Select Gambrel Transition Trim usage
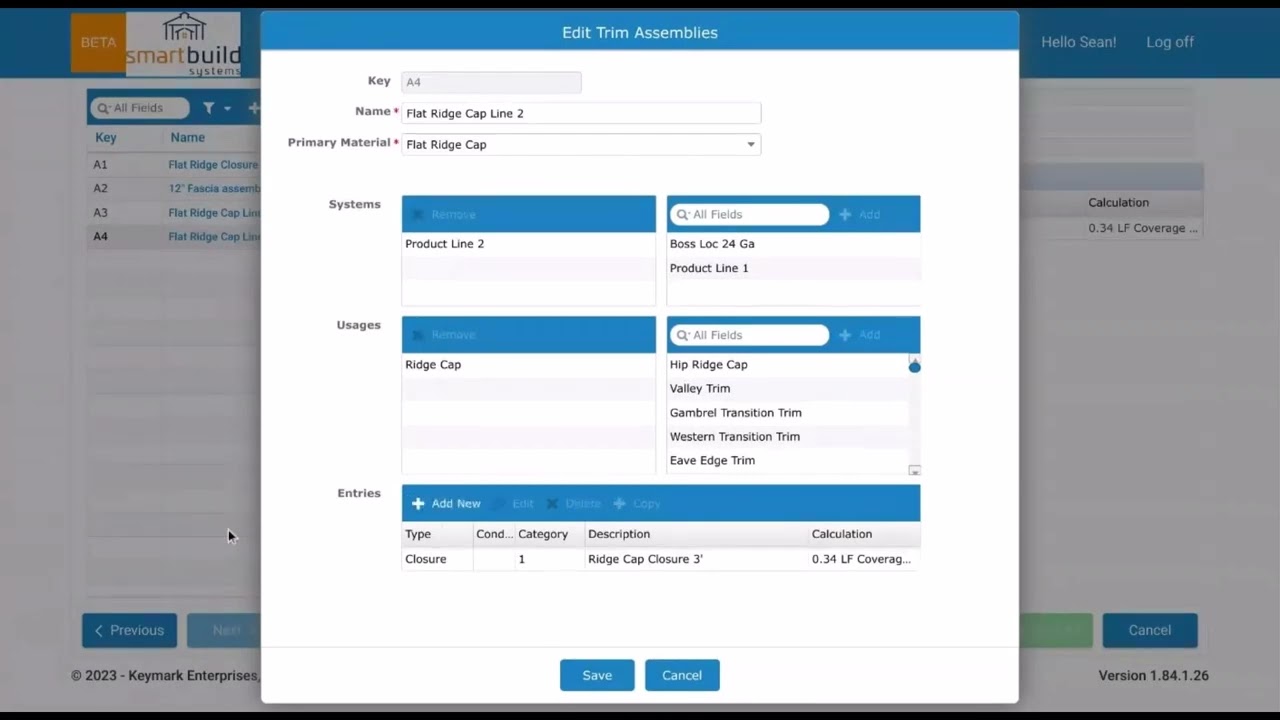This screenshot has width=1280, height=720. (788, 413)
